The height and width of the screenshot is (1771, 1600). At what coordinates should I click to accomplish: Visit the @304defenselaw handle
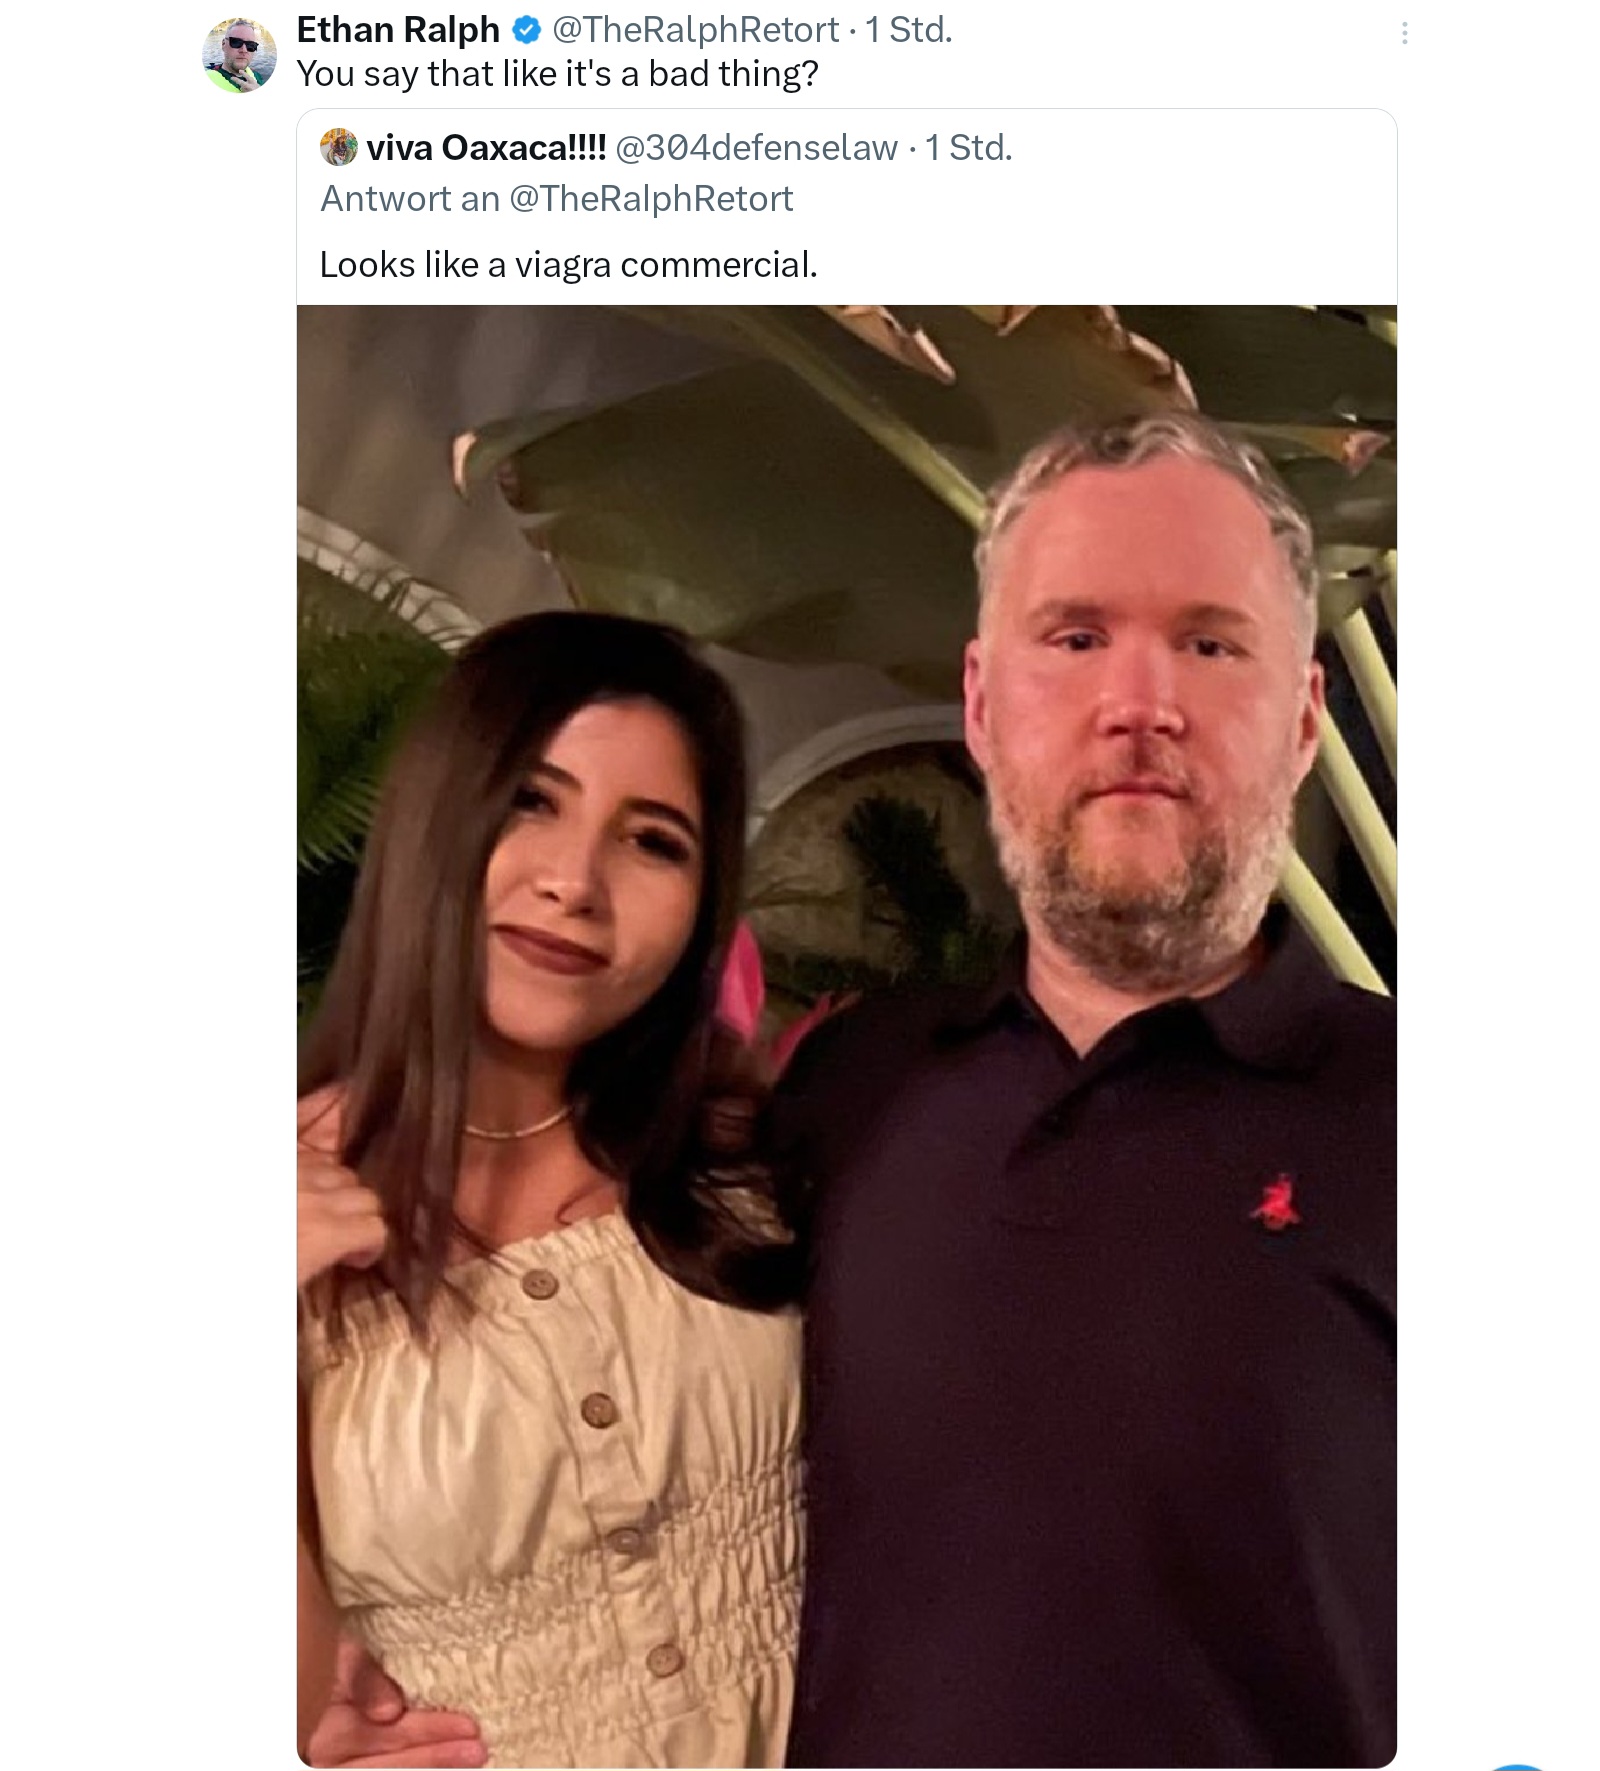(756, 148)
